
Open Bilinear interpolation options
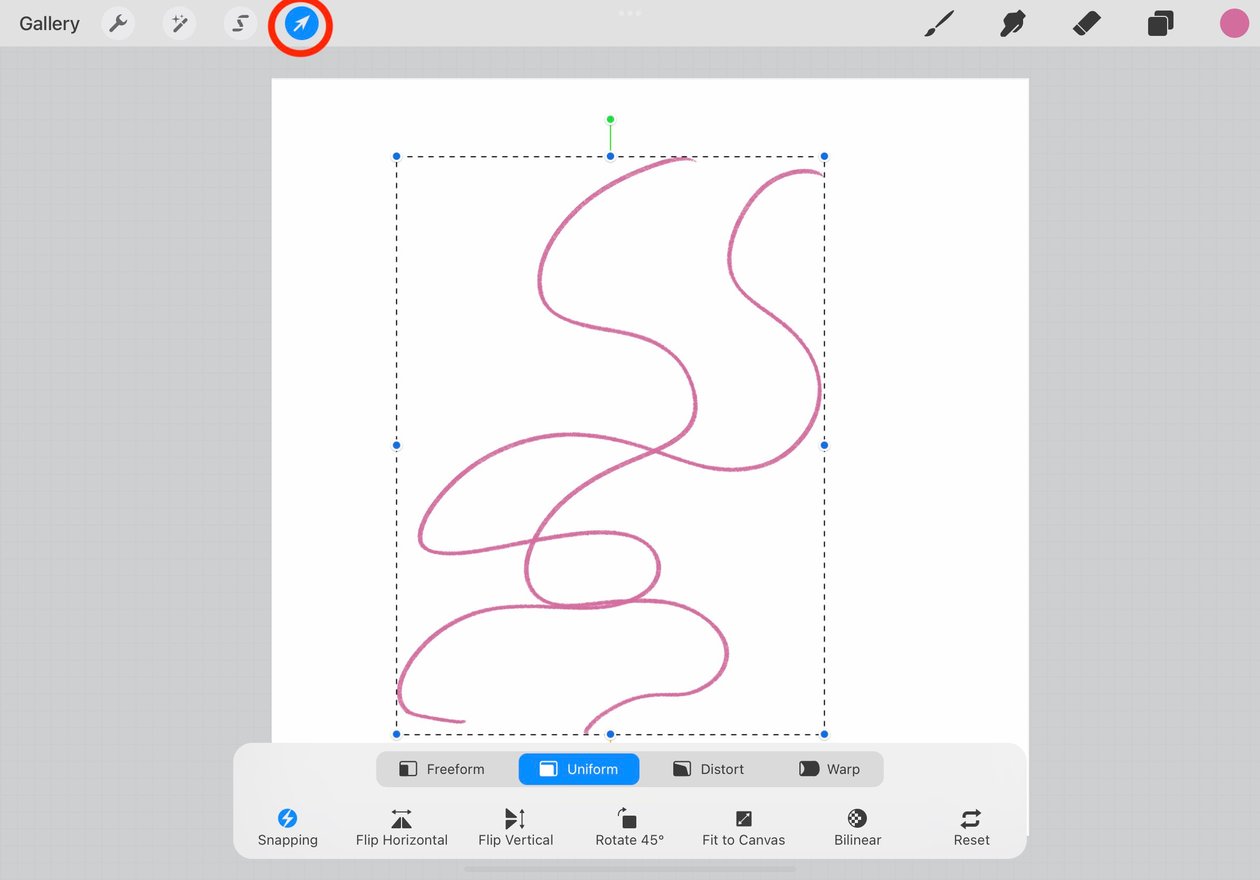click(858, 828)
